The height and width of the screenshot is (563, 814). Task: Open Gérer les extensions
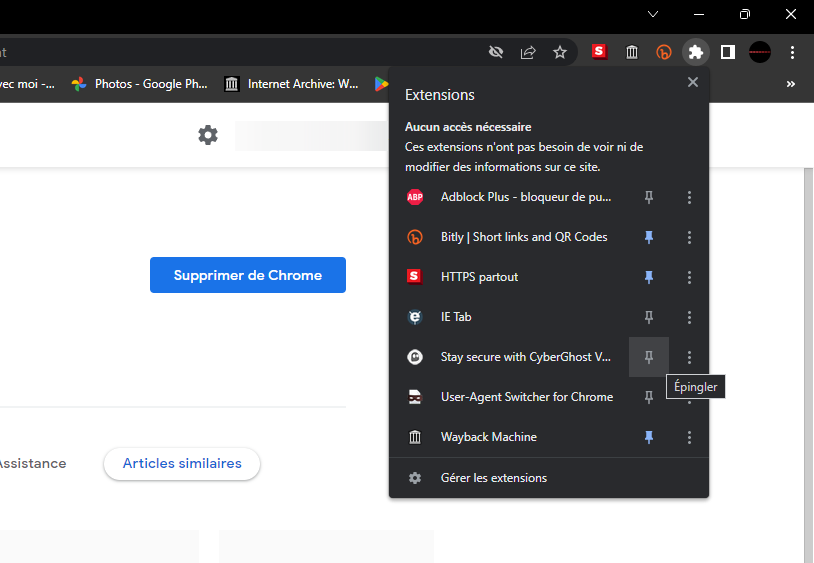tap(549, 478)
